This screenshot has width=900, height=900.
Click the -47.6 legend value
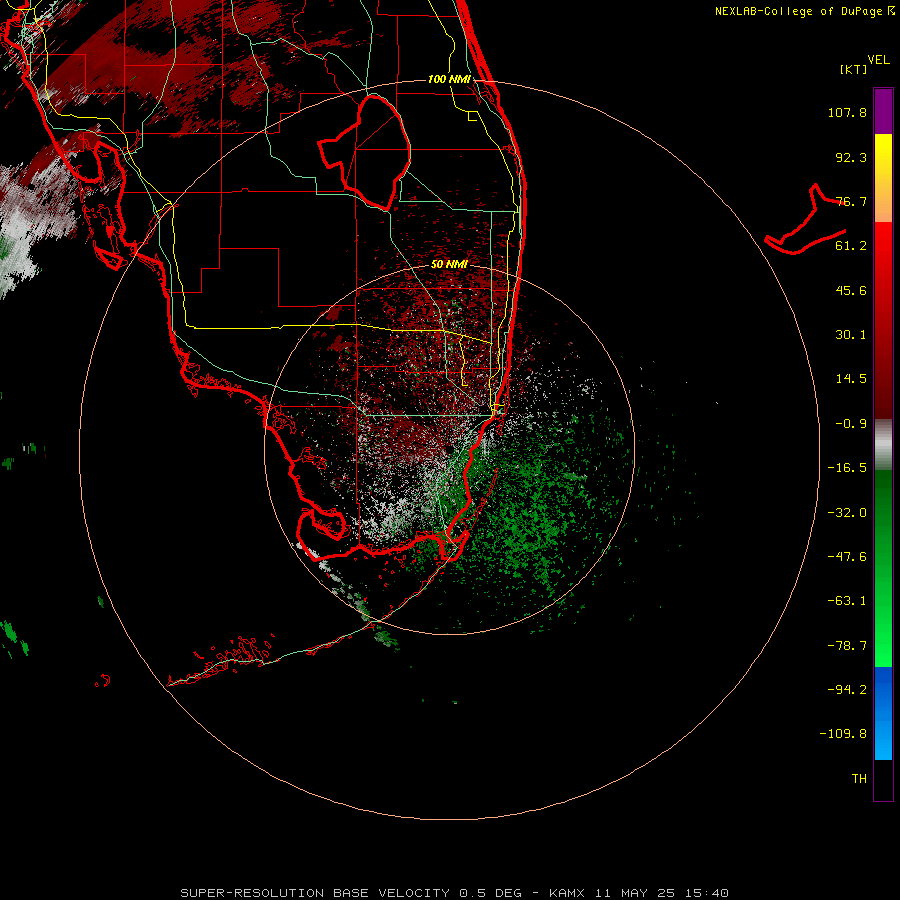pos(847,557)
